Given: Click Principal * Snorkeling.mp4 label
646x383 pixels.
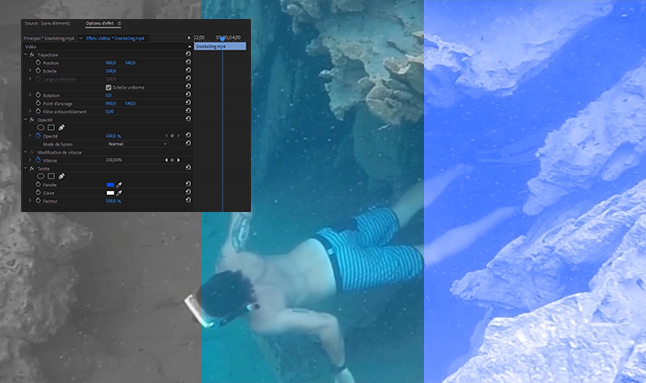Looking at the screenshot, I should point(49,38).
